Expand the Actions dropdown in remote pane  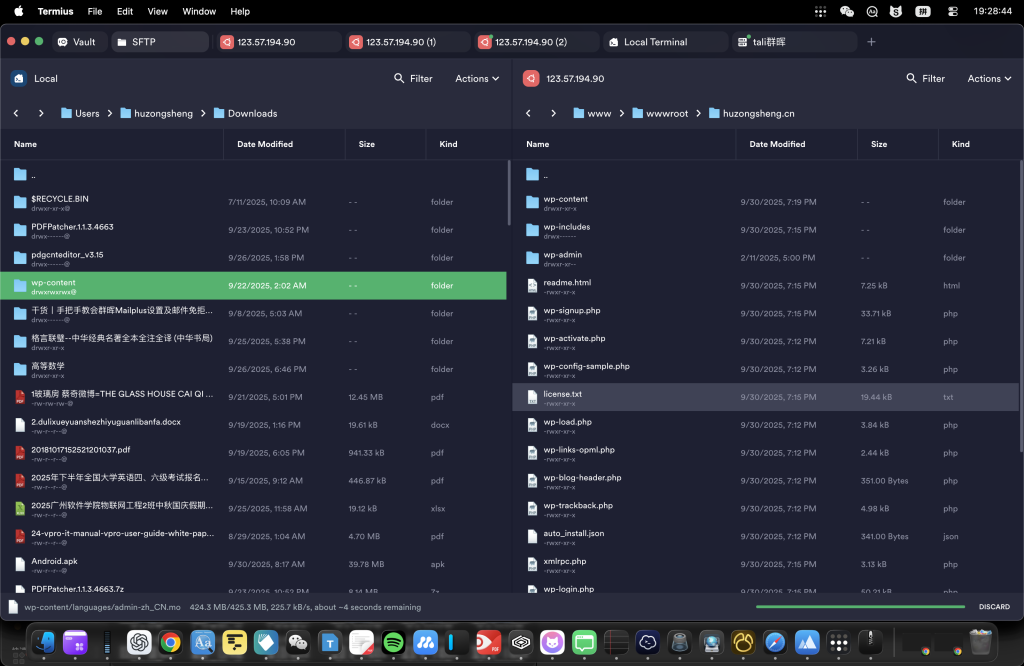(989, 78)
